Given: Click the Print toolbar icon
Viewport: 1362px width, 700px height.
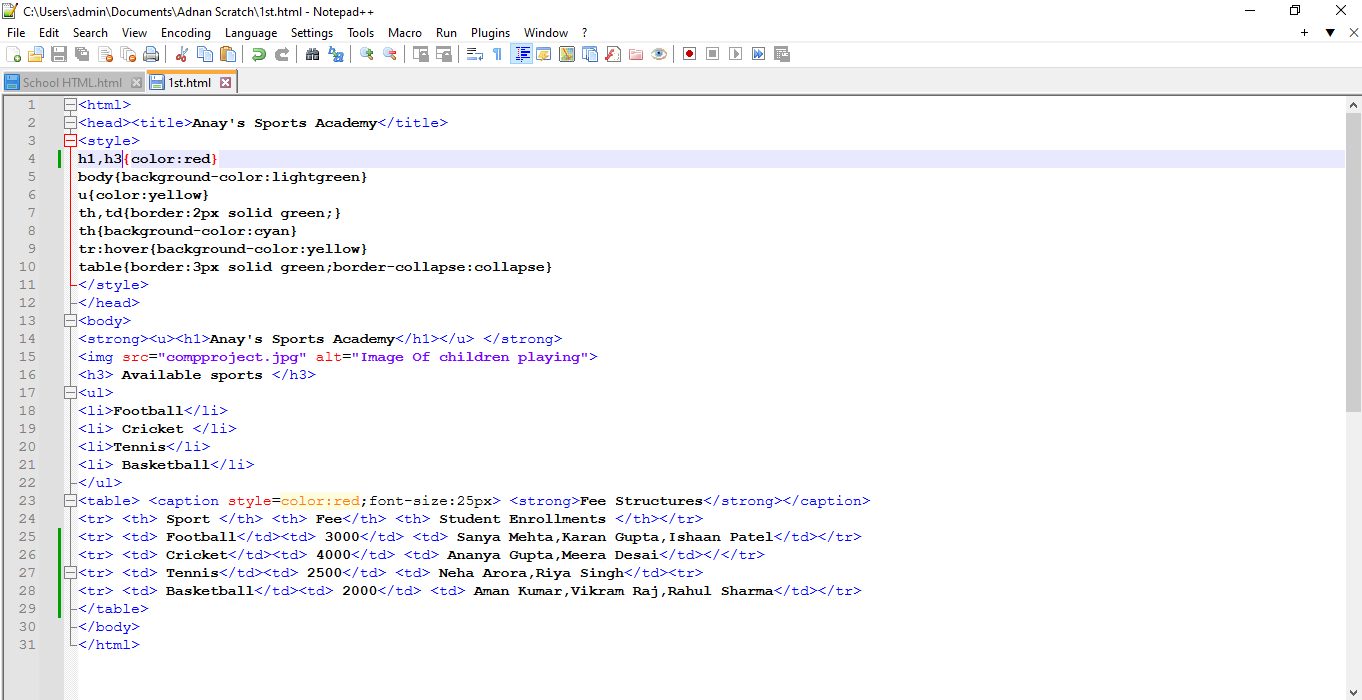Looking at the screenshot, I should pos(151,54).
